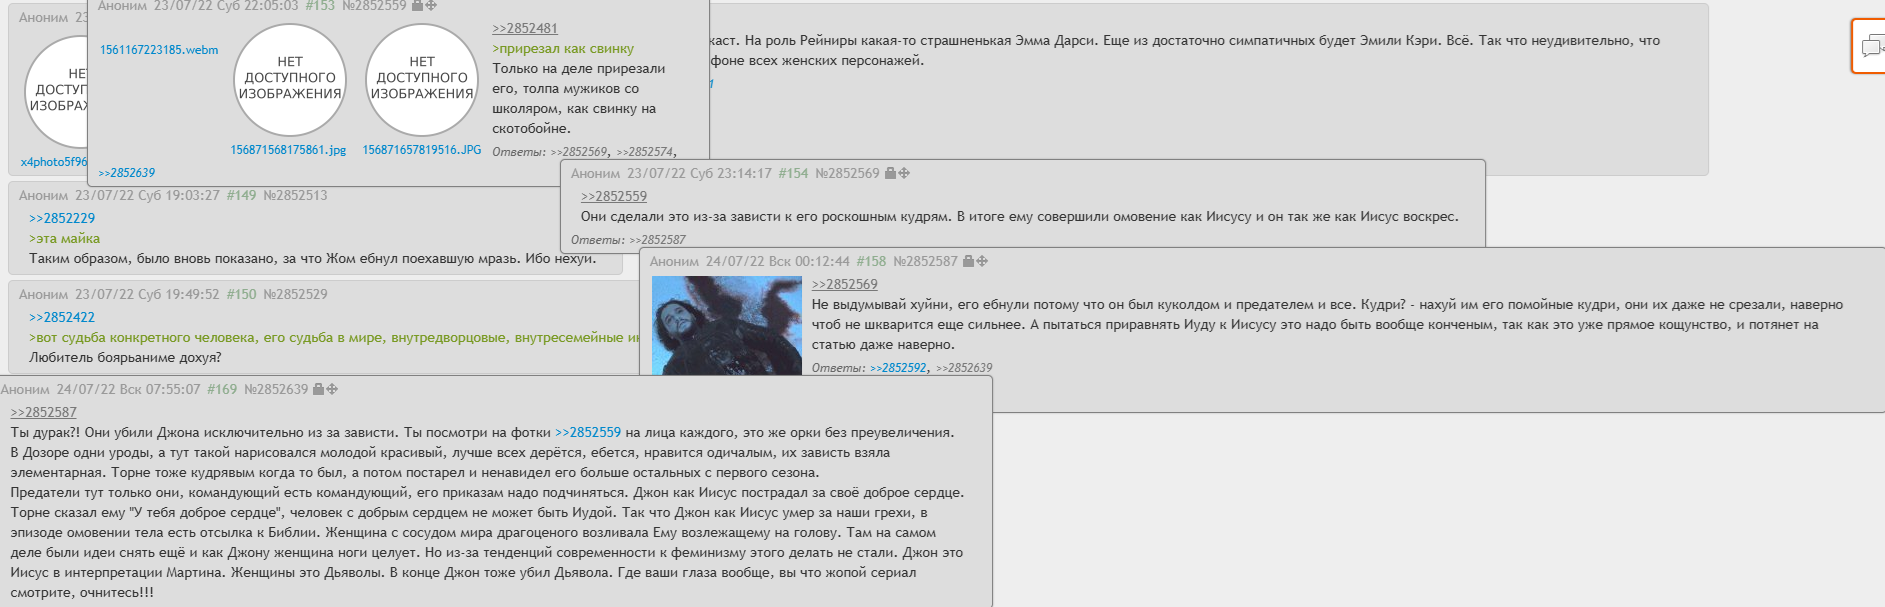Click post ID №2852559 to reply
Image resolution: width=1885 pixels, height=607 pixels.
374,5
